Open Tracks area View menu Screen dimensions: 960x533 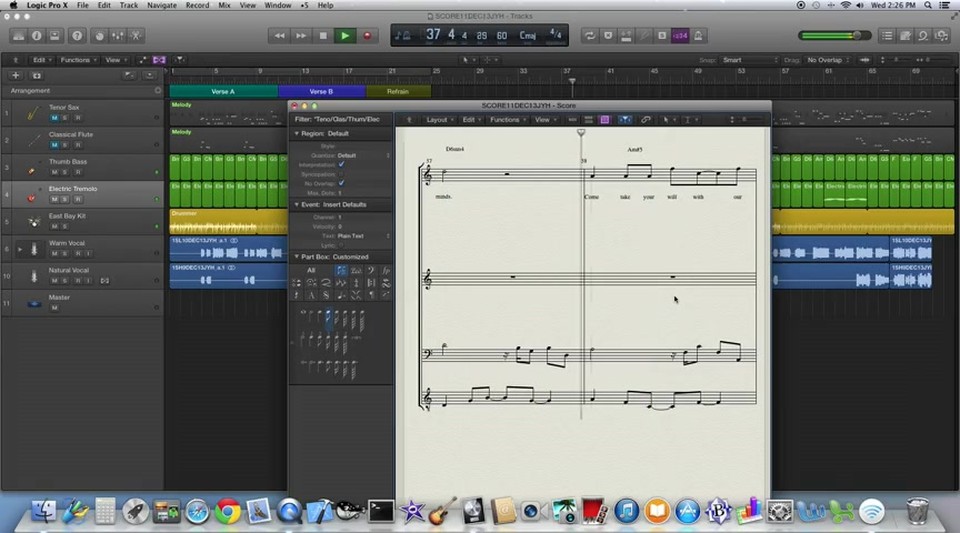click(x=115, y=60)
